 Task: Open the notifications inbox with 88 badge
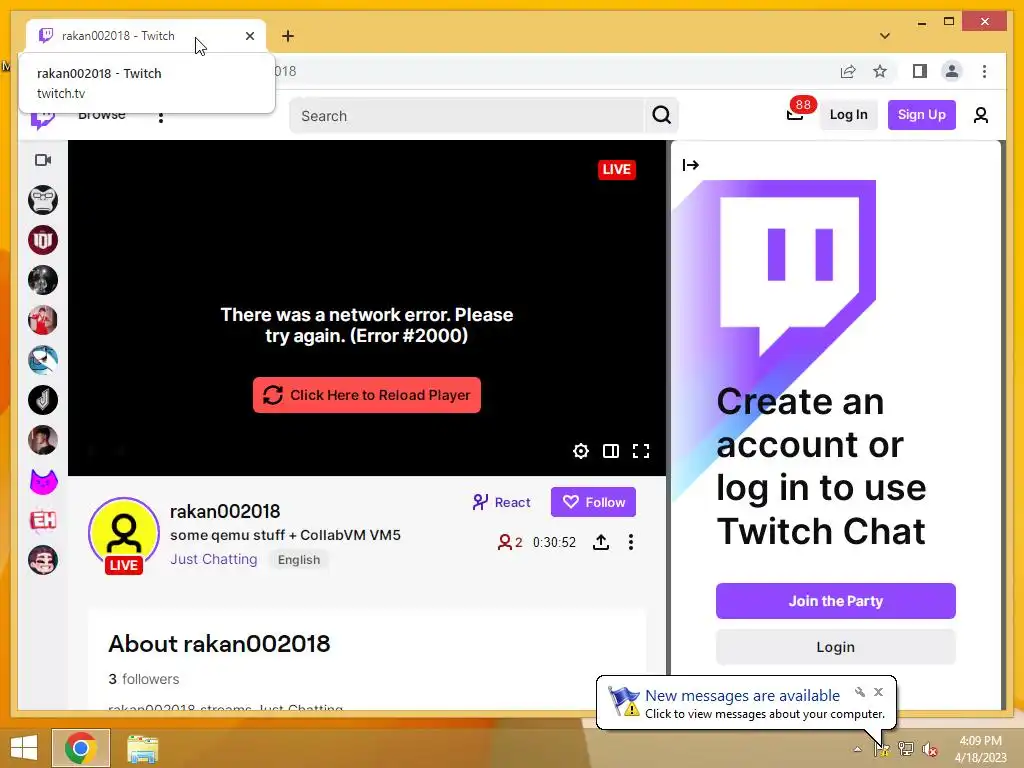click(795, 114)
